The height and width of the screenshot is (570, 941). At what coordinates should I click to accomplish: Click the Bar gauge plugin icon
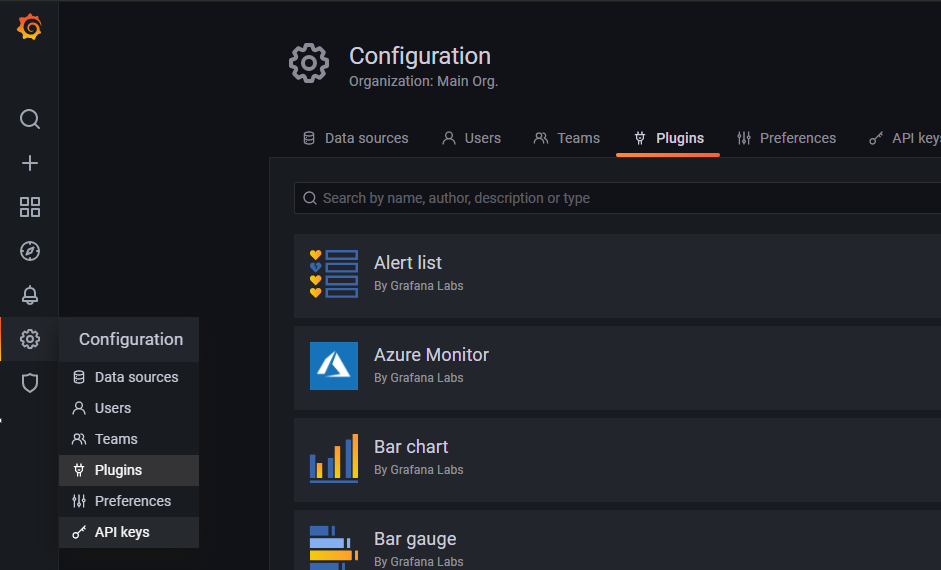(x=334, y=548)
